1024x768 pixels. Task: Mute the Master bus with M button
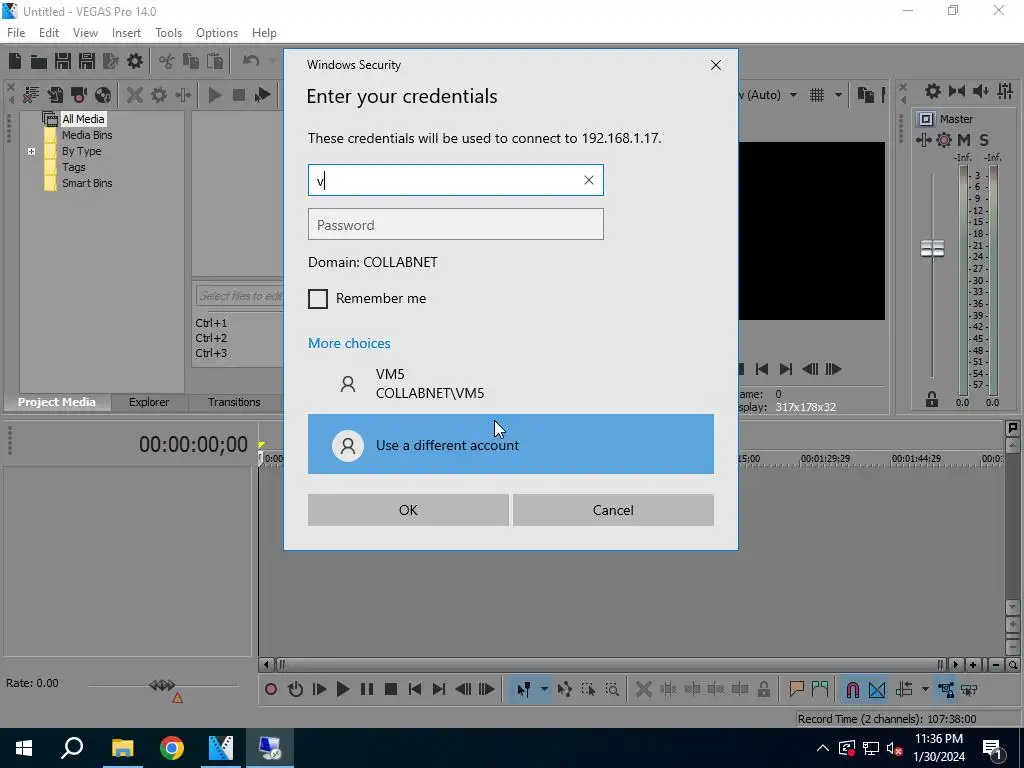964,140
